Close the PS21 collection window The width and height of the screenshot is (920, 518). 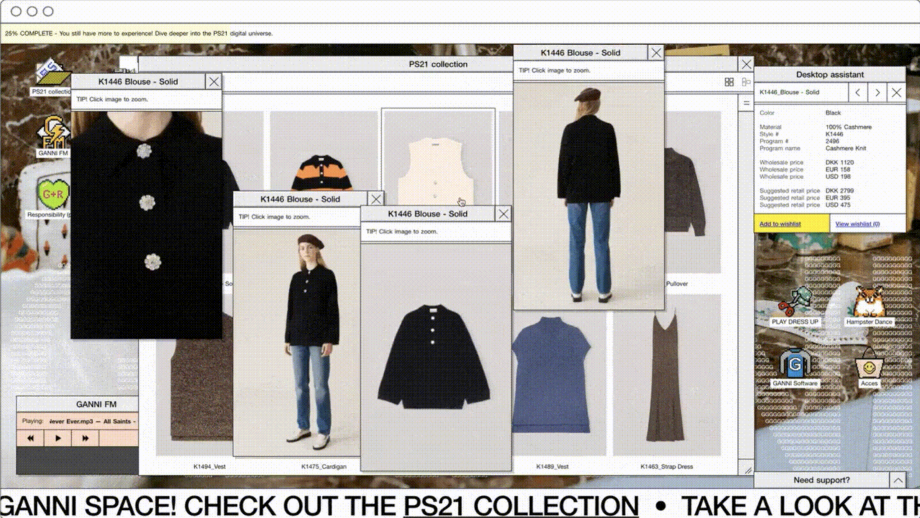pyautogui.click(x=746, y=64)
